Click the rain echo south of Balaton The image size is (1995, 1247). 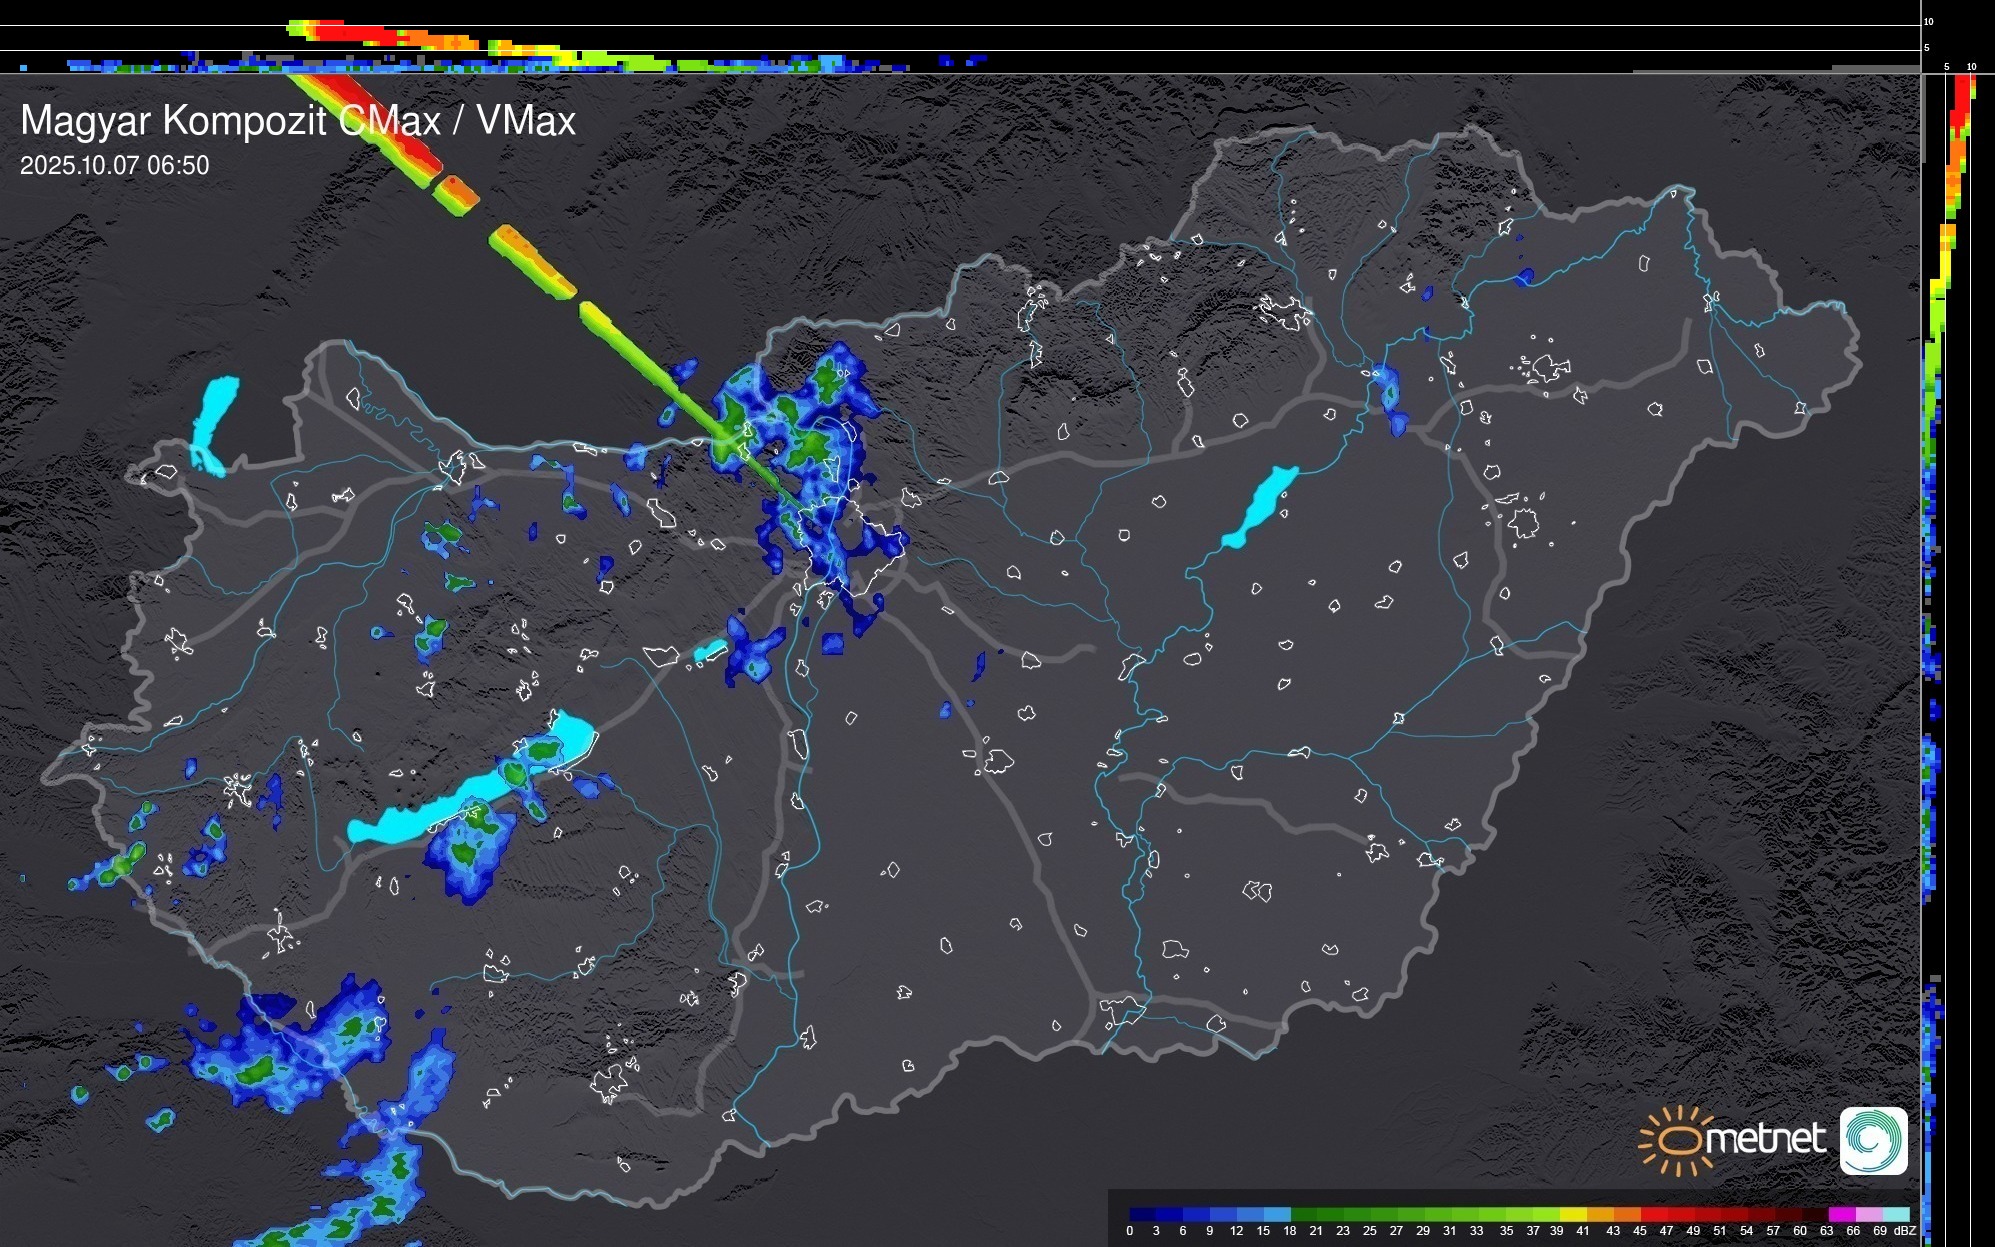(468, 850)
